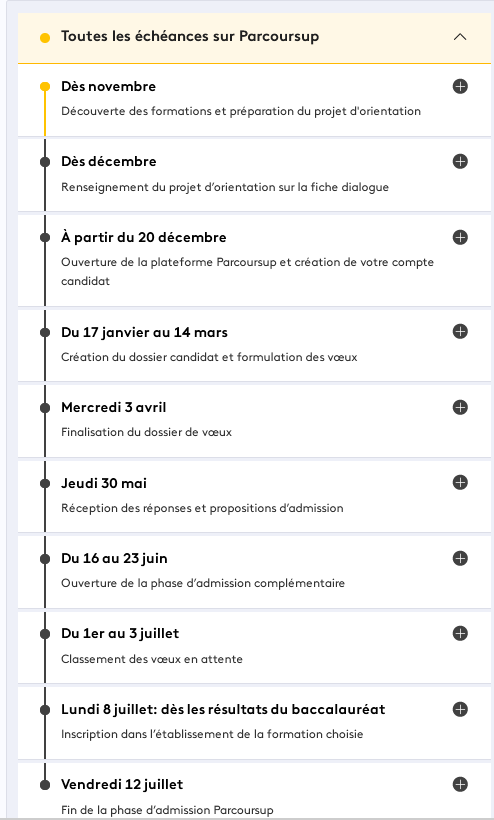Screen dimensions: 494x820
Task: Expand the Du 17 janvier au 14 mars plus icon
Action: point(460,332)
